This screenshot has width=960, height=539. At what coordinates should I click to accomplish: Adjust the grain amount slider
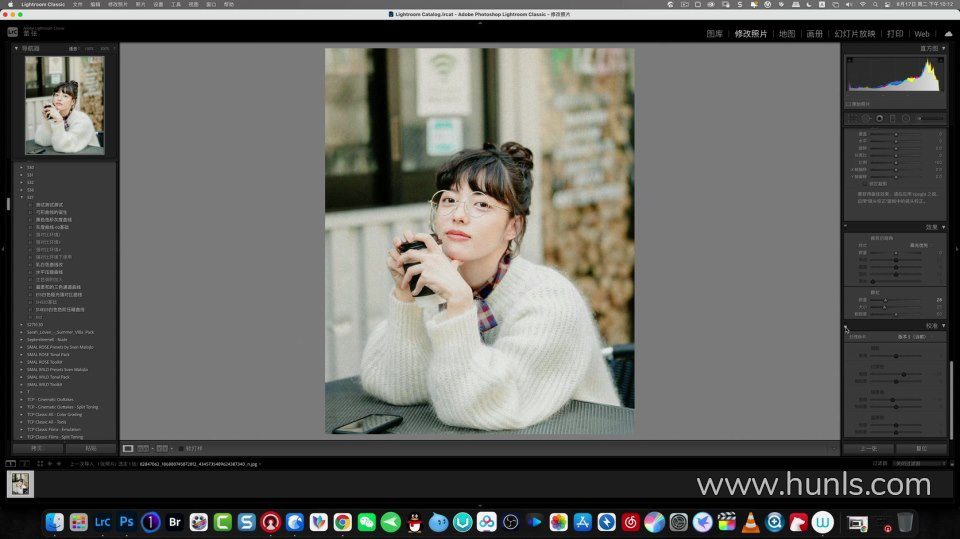click(885, 299)
